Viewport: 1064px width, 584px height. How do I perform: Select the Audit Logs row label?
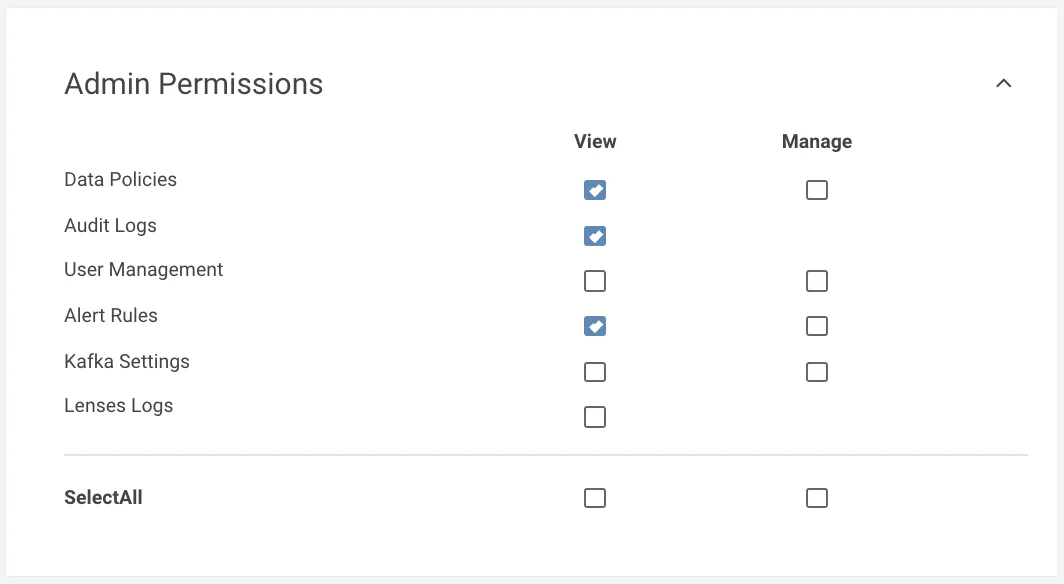pyautogui.click(x=110, y=225)
